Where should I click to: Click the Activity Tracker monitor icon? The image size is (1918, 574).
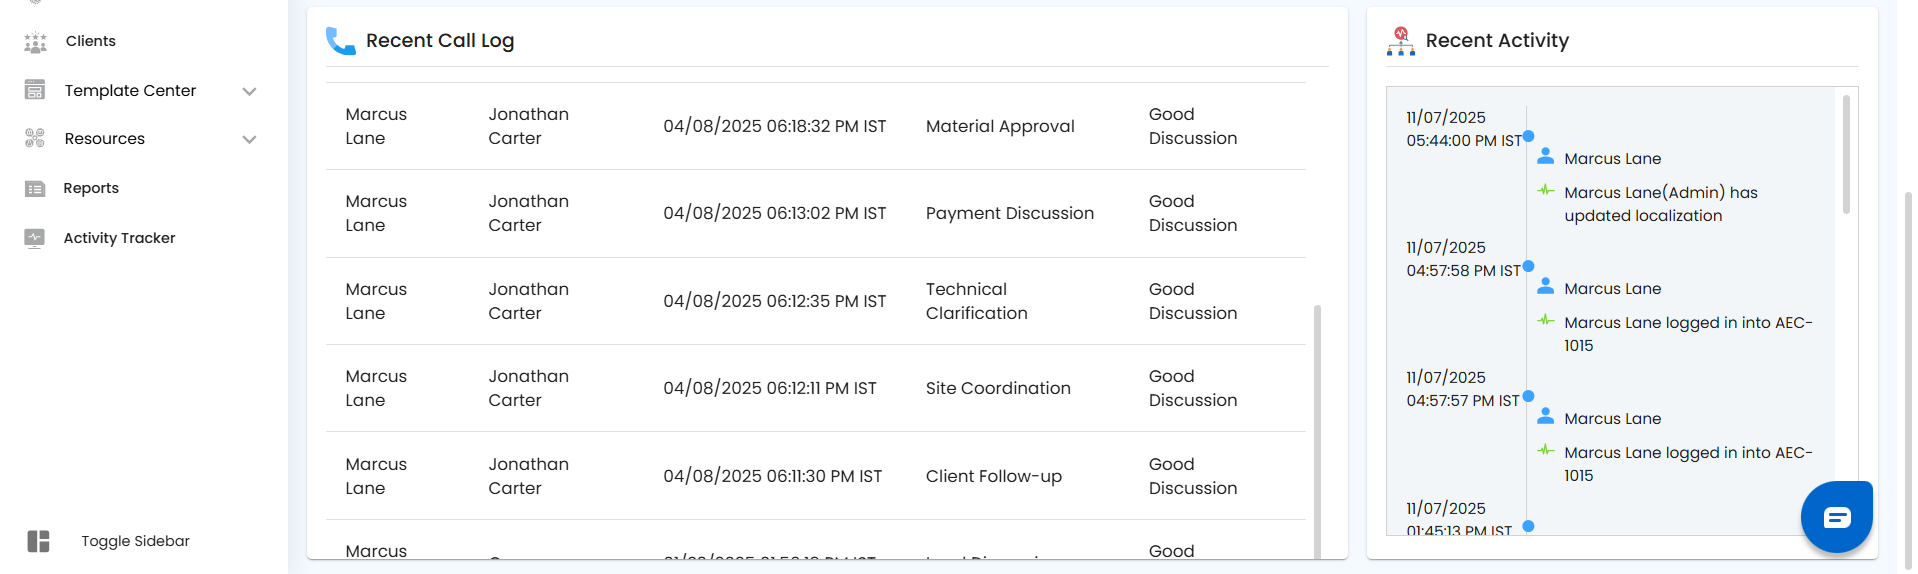pos(35,238)
